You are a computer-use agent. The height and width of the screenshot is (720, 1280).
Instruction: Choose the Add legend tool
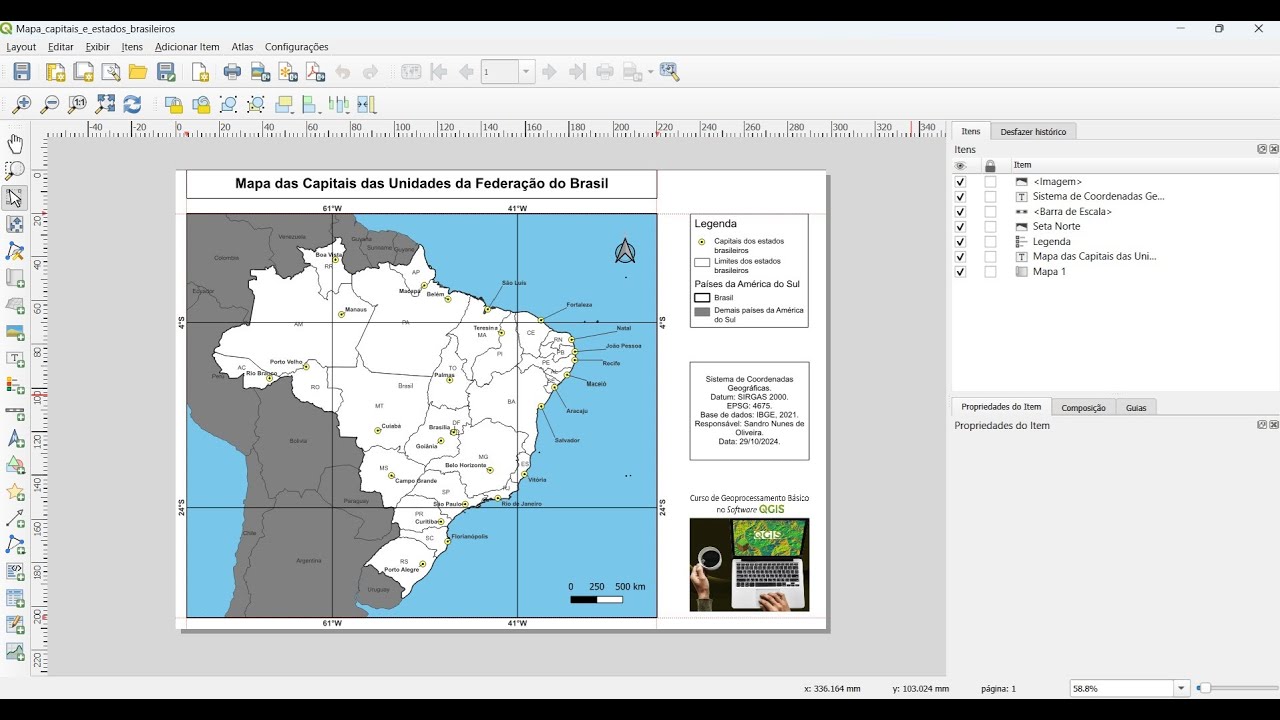coord(15,385)
